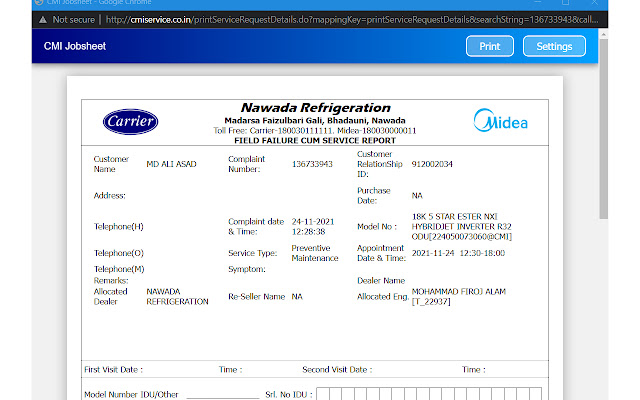Click the Symptom label
This screenshot has width=640, height=400.
(247, 269)
